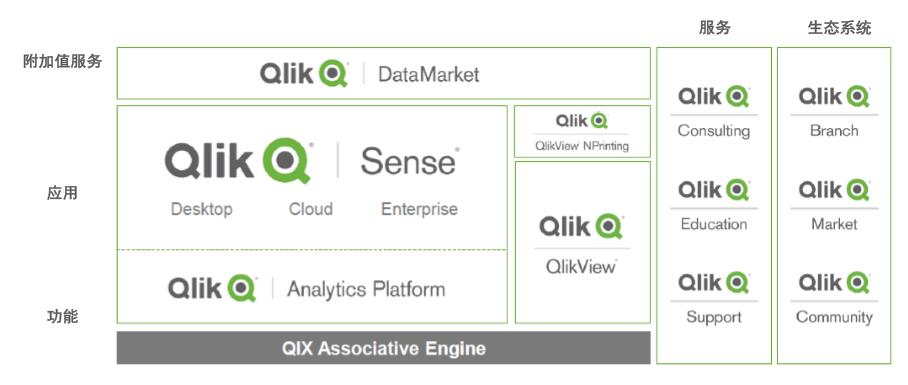Click the Qlik logo above Branch
Image resolution: width=908 pixels, height=385 pixels.
click(834, 96)
